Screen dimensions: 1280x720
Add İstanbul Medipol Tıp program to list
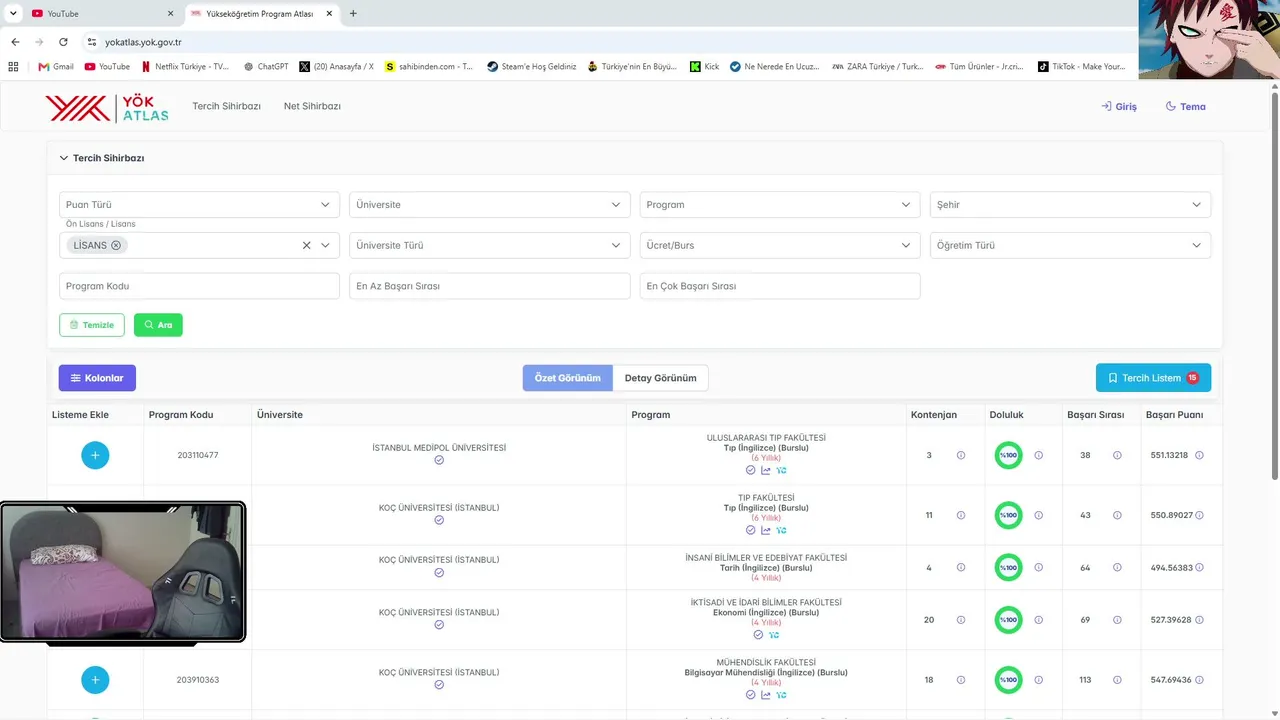(95, 455)
